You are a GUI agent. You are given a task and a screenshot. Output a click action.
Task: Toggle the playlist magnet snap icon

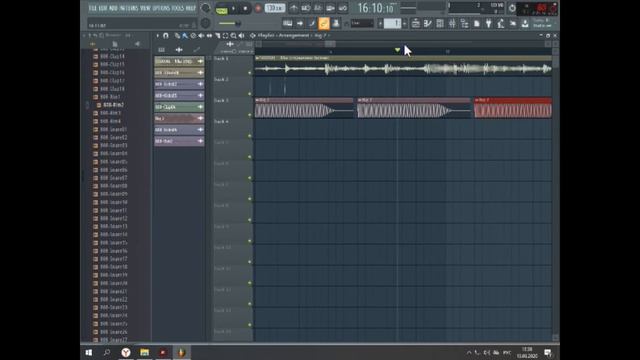click(166, 36)
